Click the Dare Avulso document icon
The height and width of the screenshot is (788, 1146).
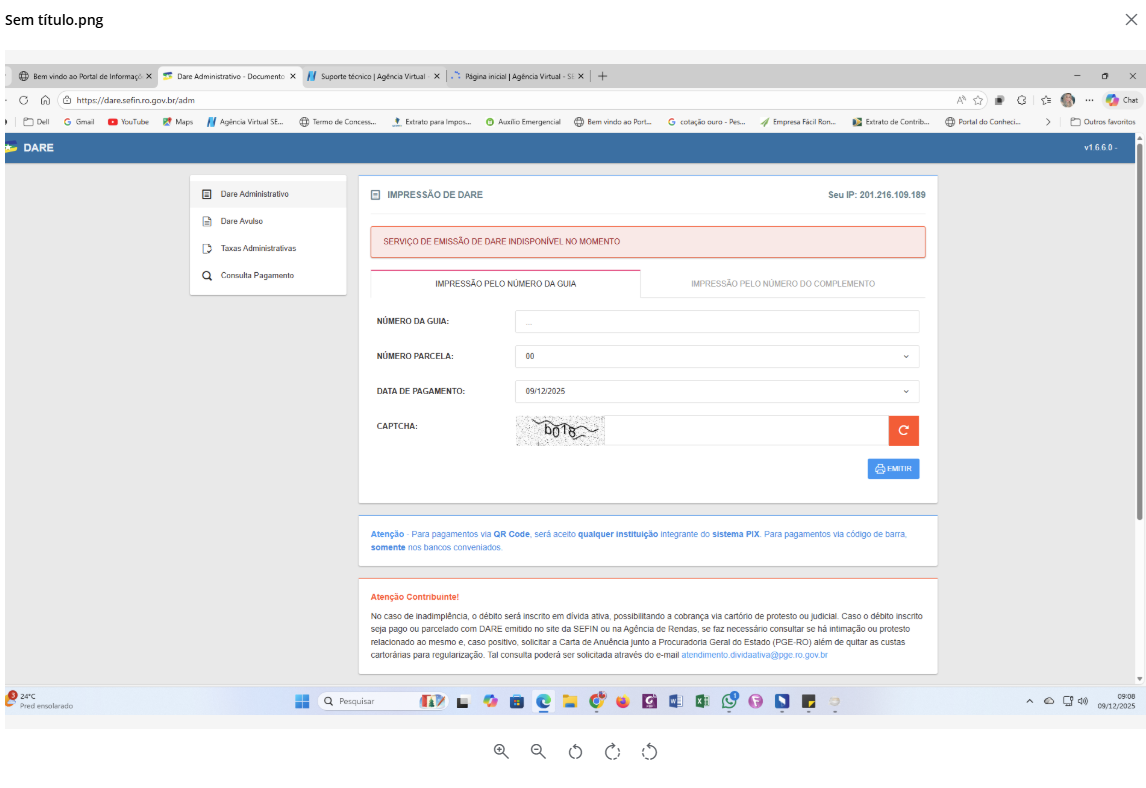[x=207, y=221]
